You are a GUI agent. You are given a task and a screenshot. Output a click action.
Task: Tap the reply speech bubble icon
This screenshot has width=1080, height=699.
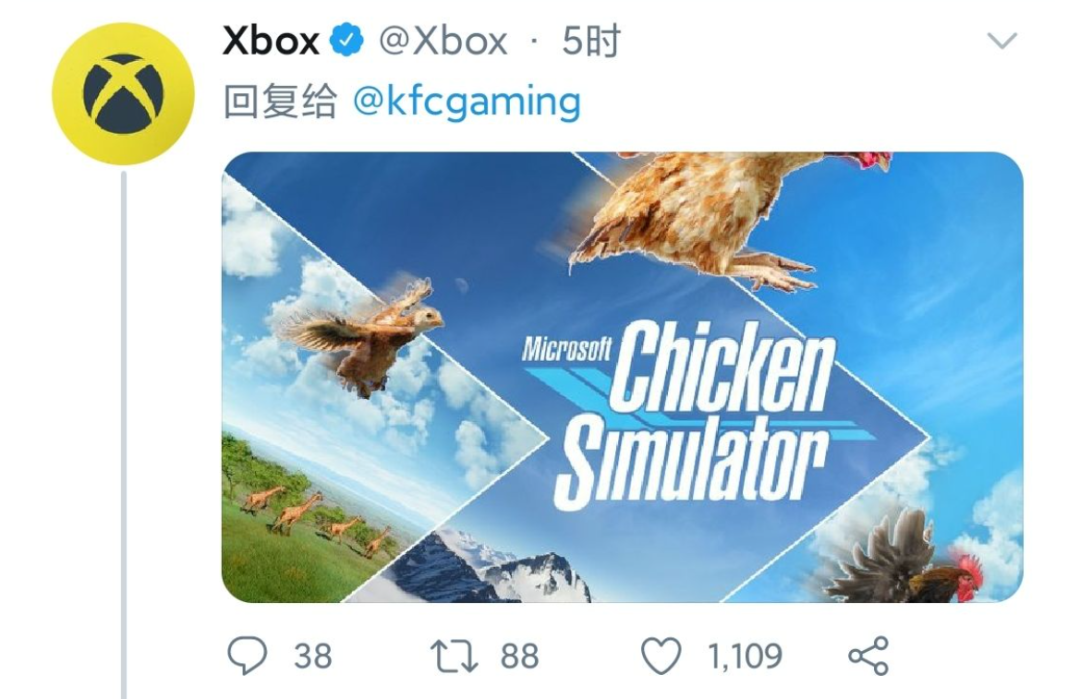247,656
